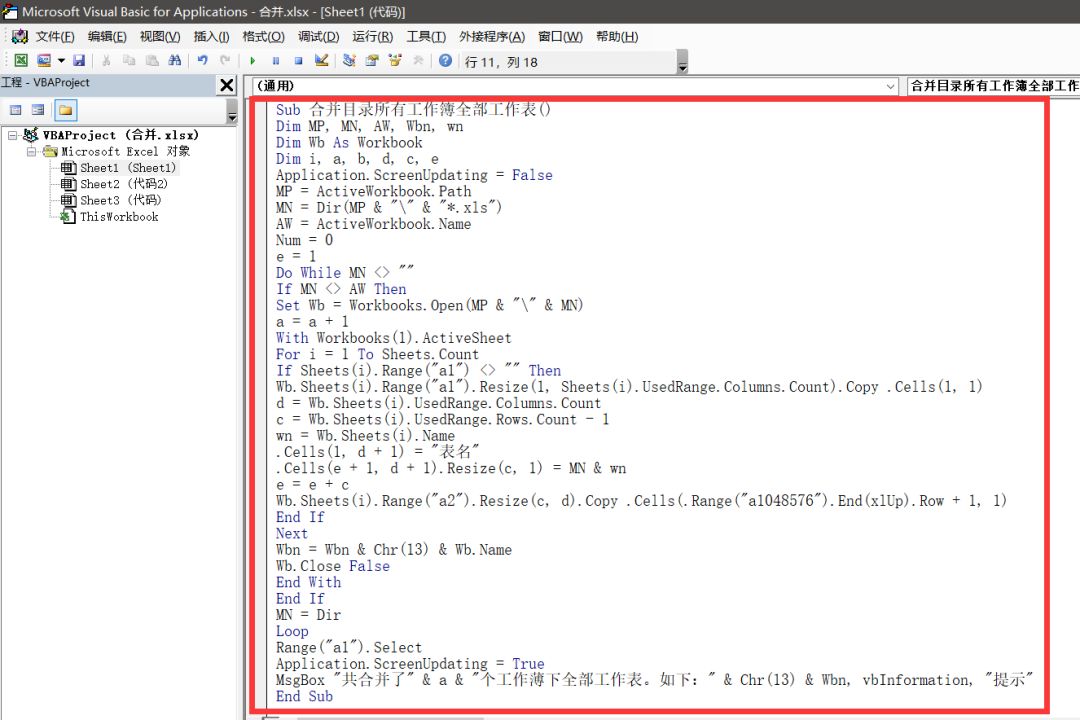1080x720 pixels.
Task: Open main toolbar options arrow
Action: [x=683, y=62]
